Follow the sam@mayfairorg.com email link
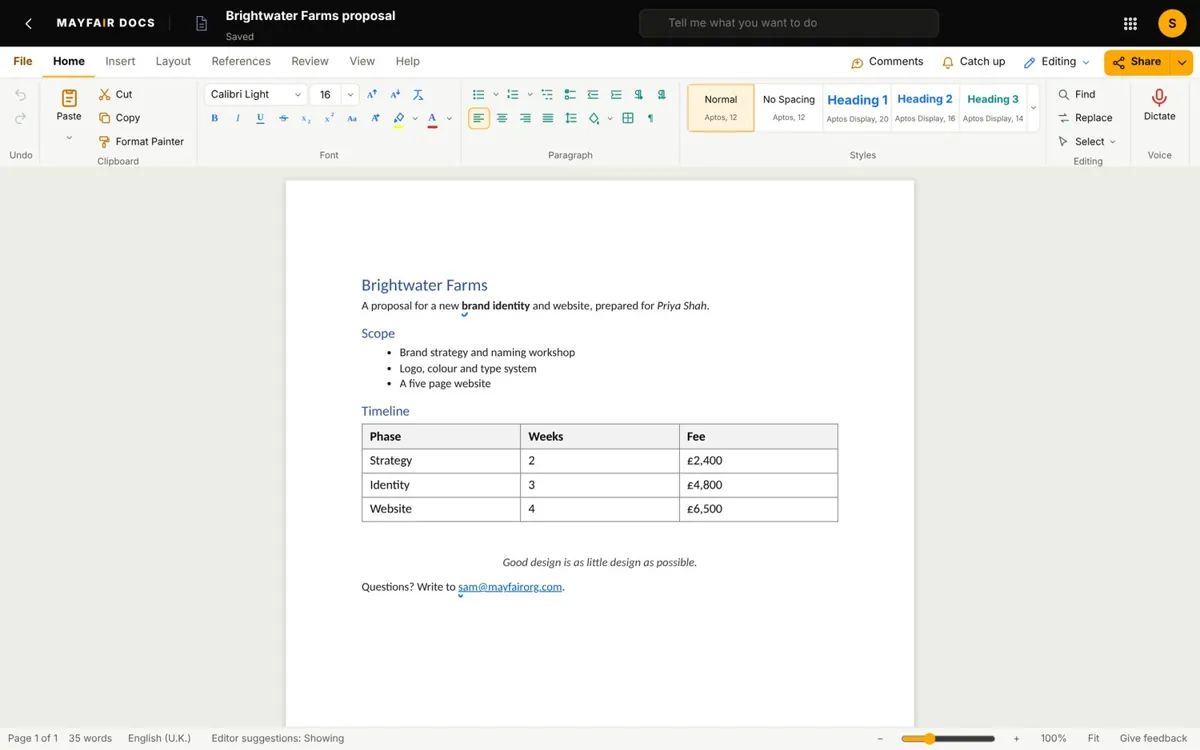Image resolution: width=1200 pixels, height=750 pixels. (x=510, y=587)
